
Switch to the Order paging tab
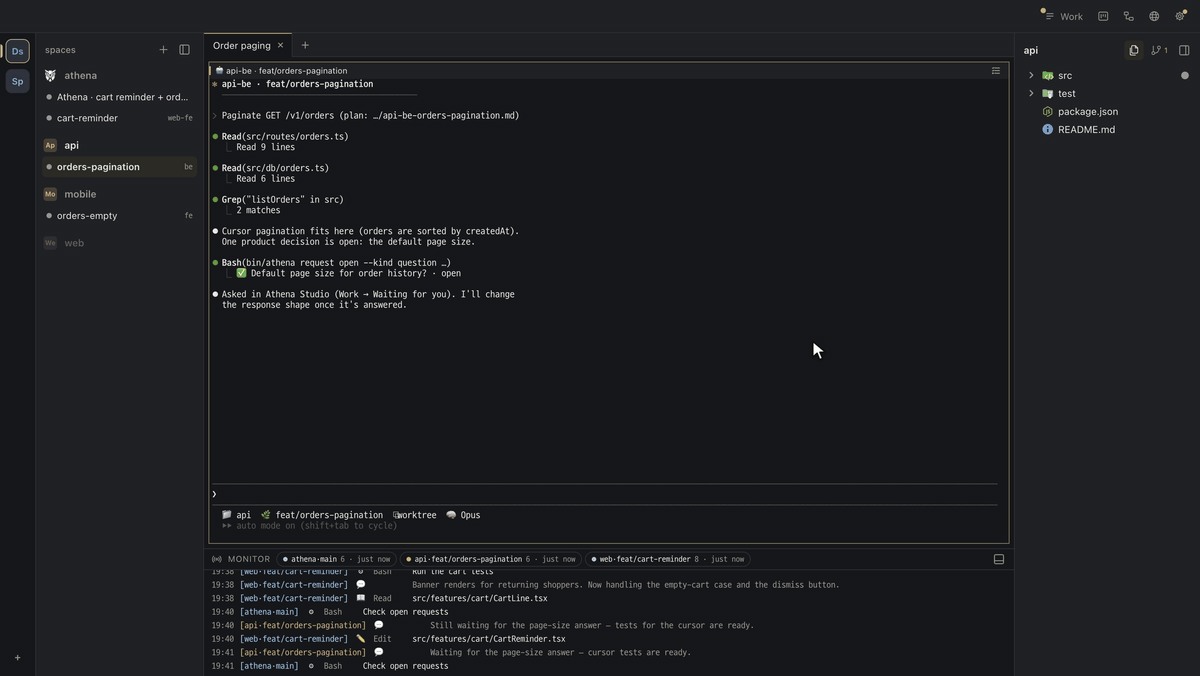click(x=241, y=45)
